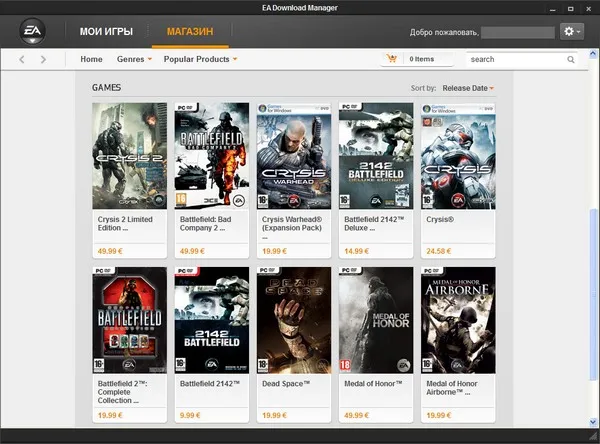Click the back navigation arrow
Screen dimensions: 600x444
[23, 60]
